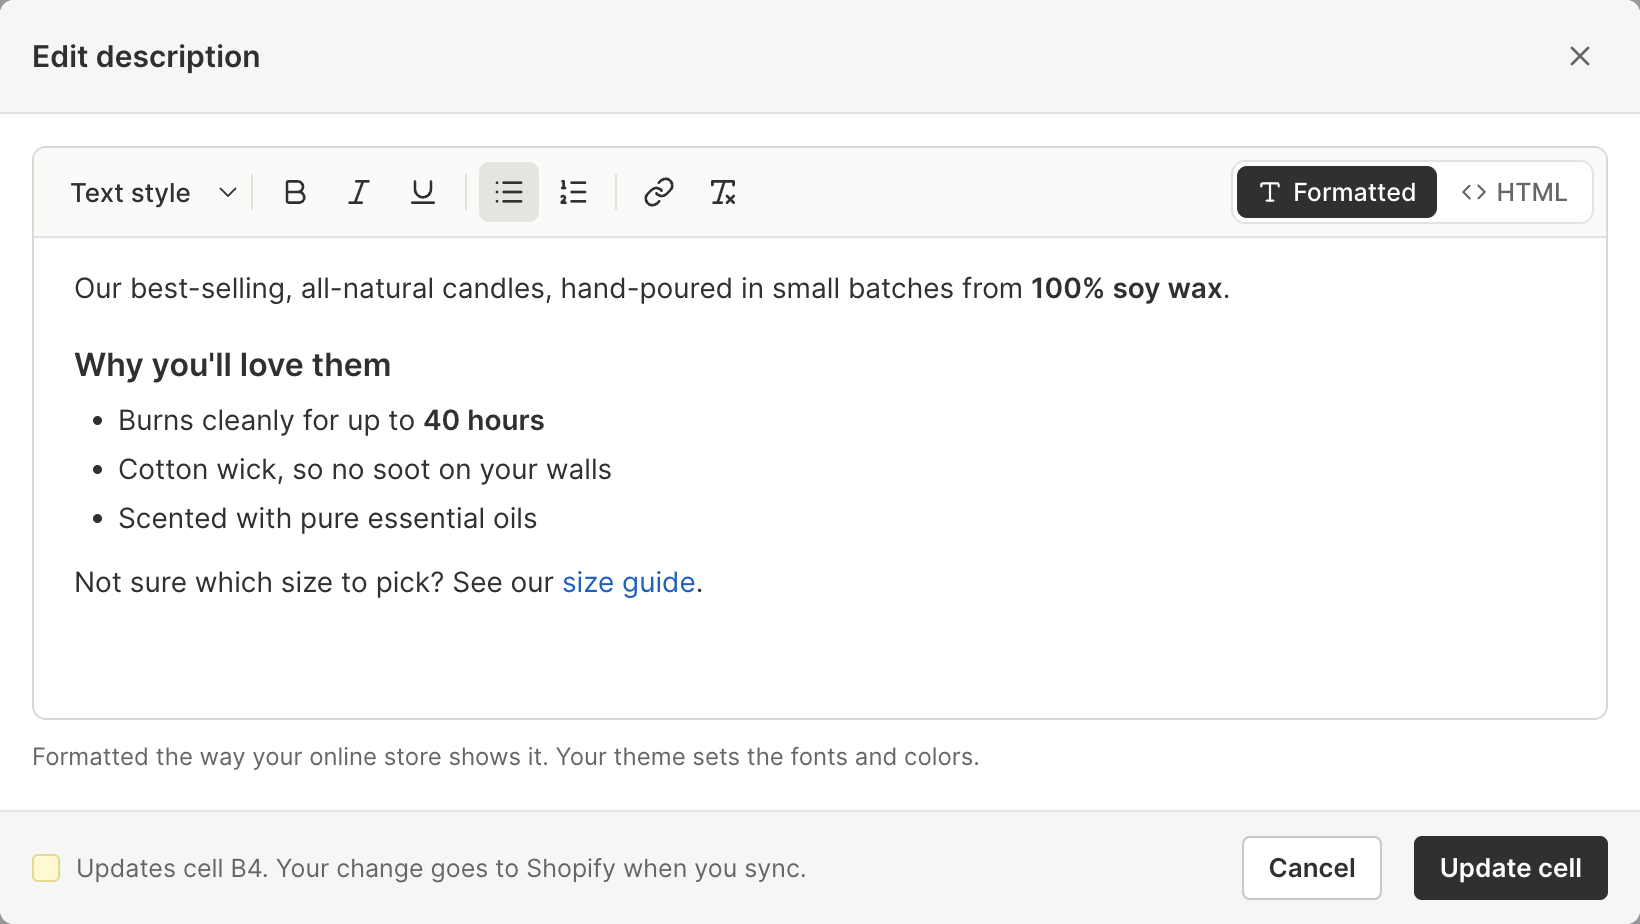
Task: Cancel the description edit
Action: click(1312, 868)
